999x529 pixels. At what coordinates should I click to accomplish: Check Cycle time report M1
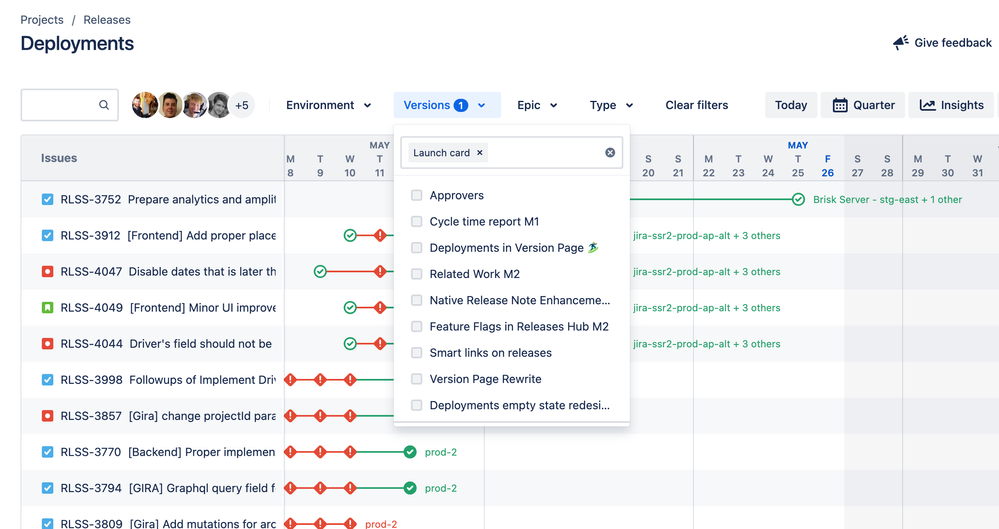coord(417,221)
